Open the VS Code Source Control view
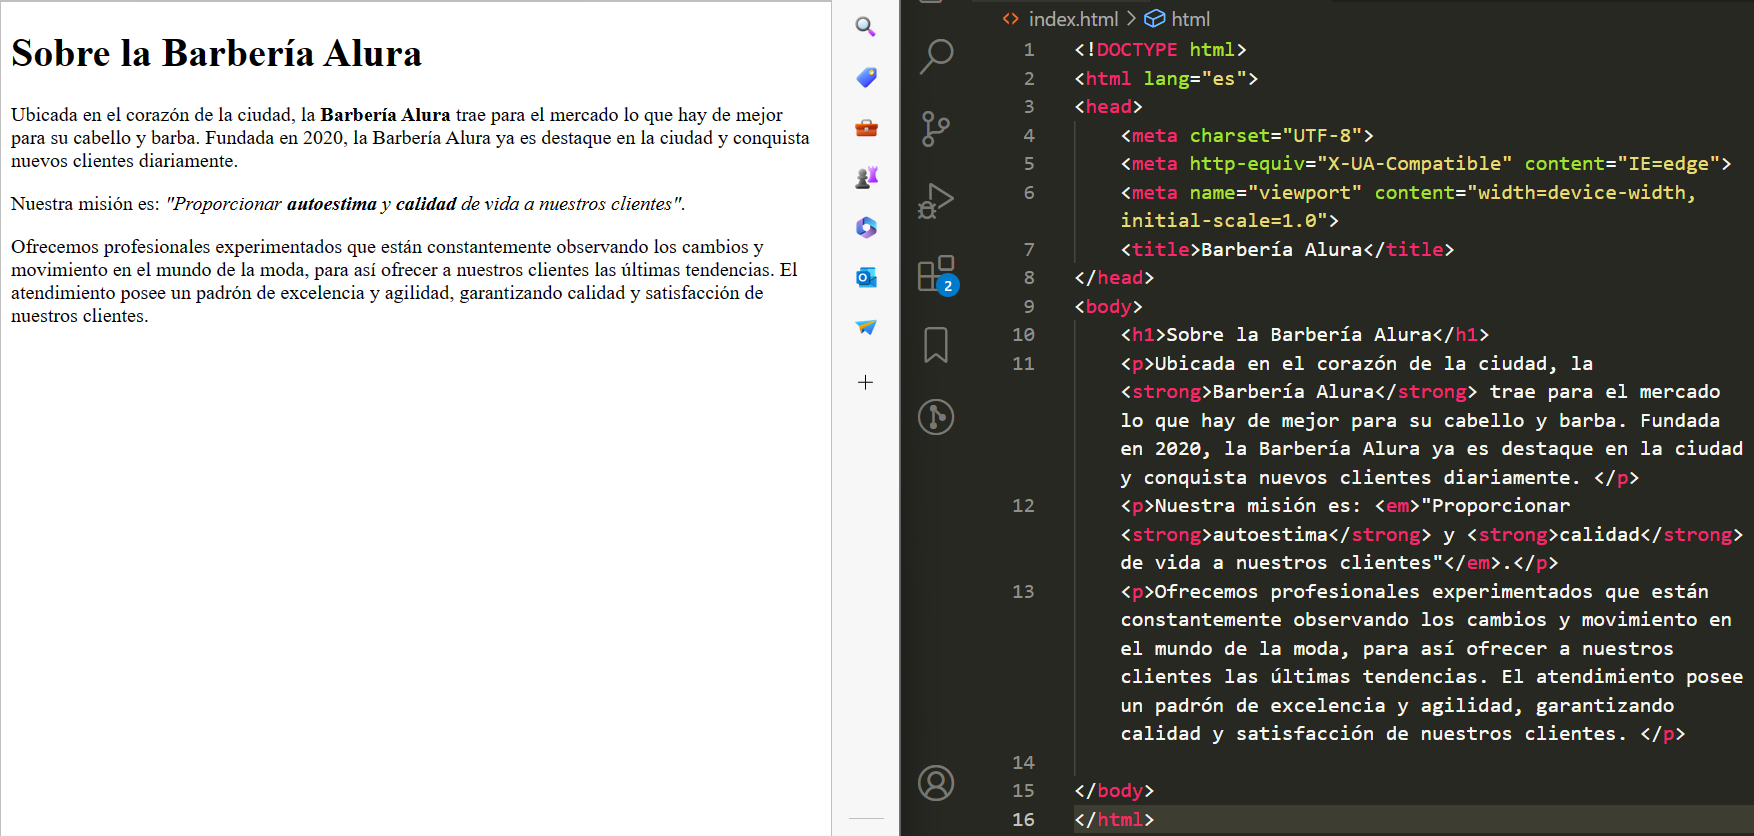The height and width of the screenshot is (836, 1754). (x=936, y=128)
